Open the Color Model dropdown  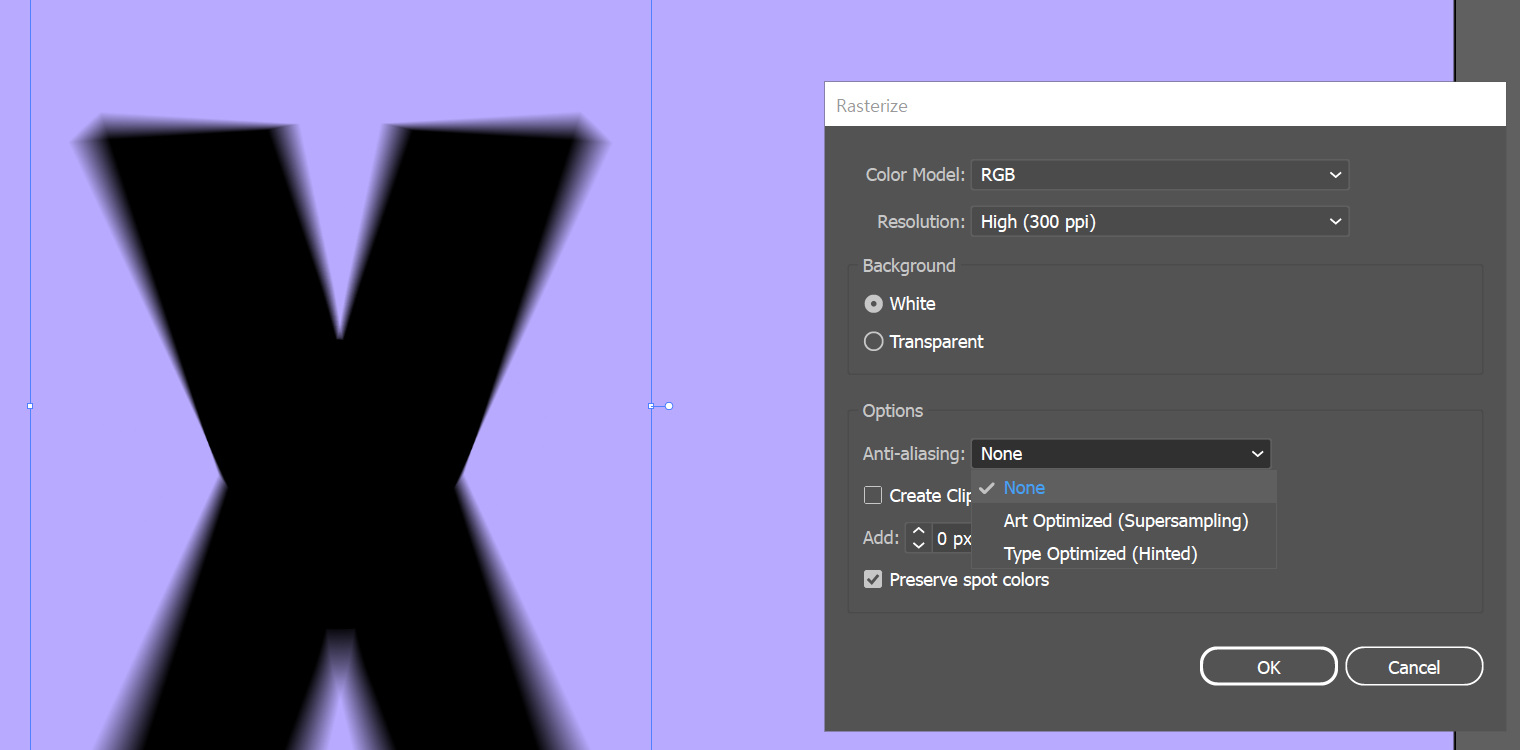pyautogui.click(x=1160, y=175)
